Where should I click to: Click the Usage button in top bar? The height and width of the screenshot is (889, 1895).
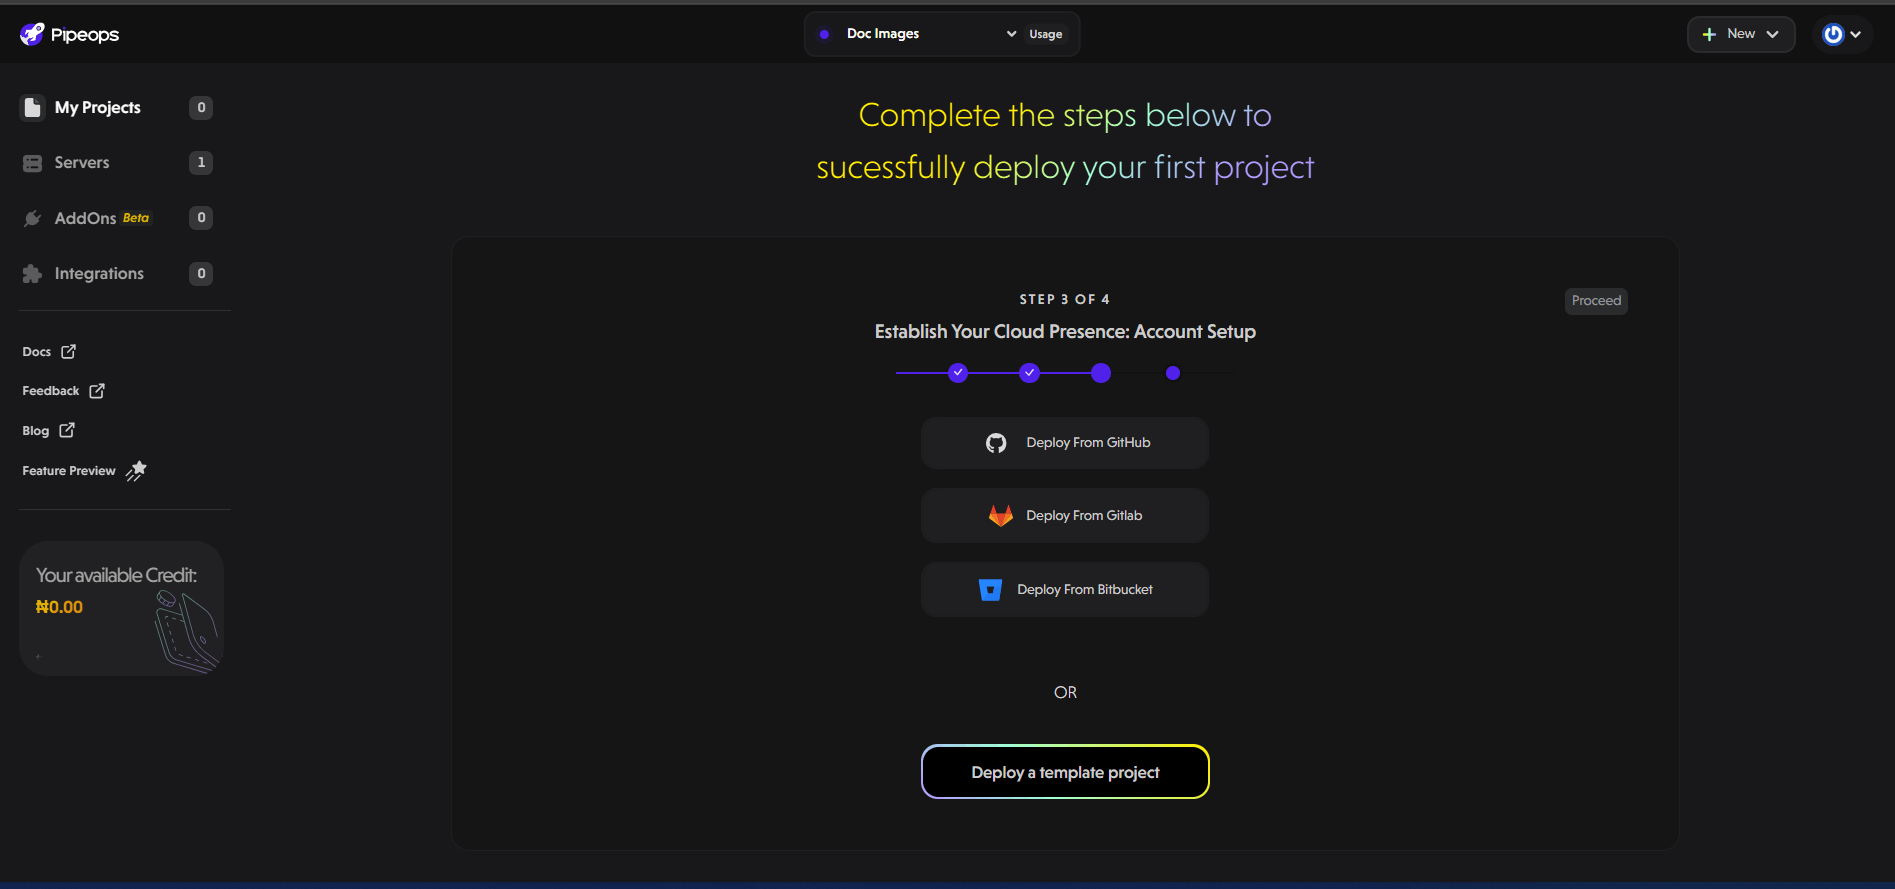1046,34
